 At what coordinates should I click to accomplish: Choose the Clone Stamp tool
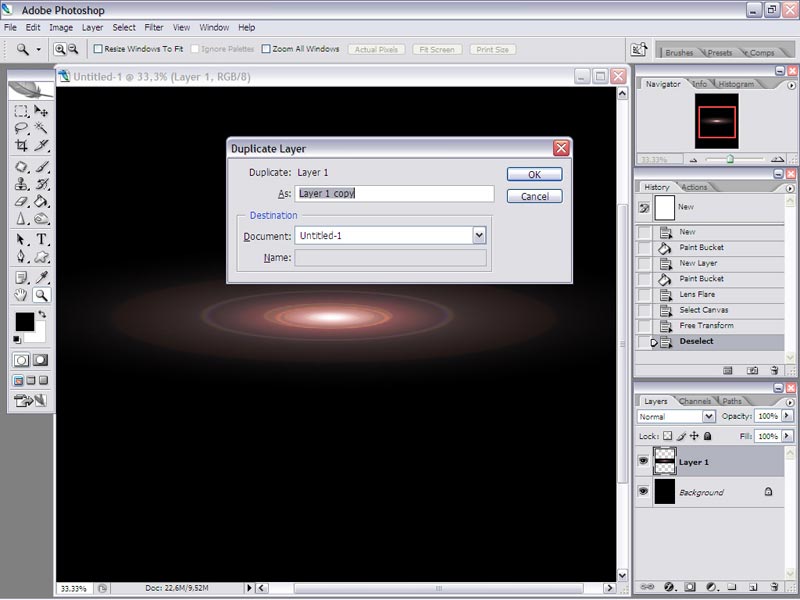coord(21,184)
